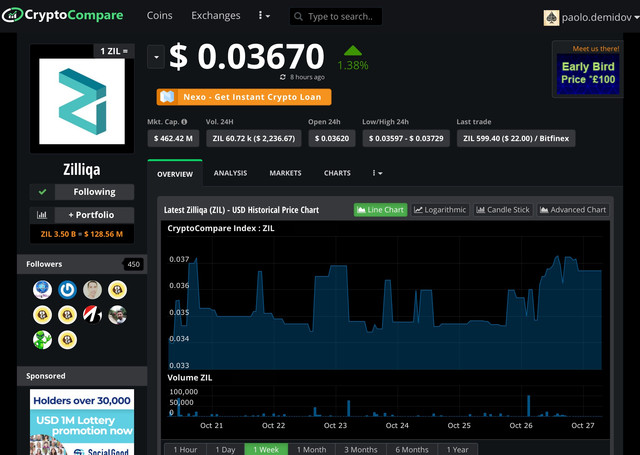
Task: Click the green alien follower avatar
Action: 42,340
